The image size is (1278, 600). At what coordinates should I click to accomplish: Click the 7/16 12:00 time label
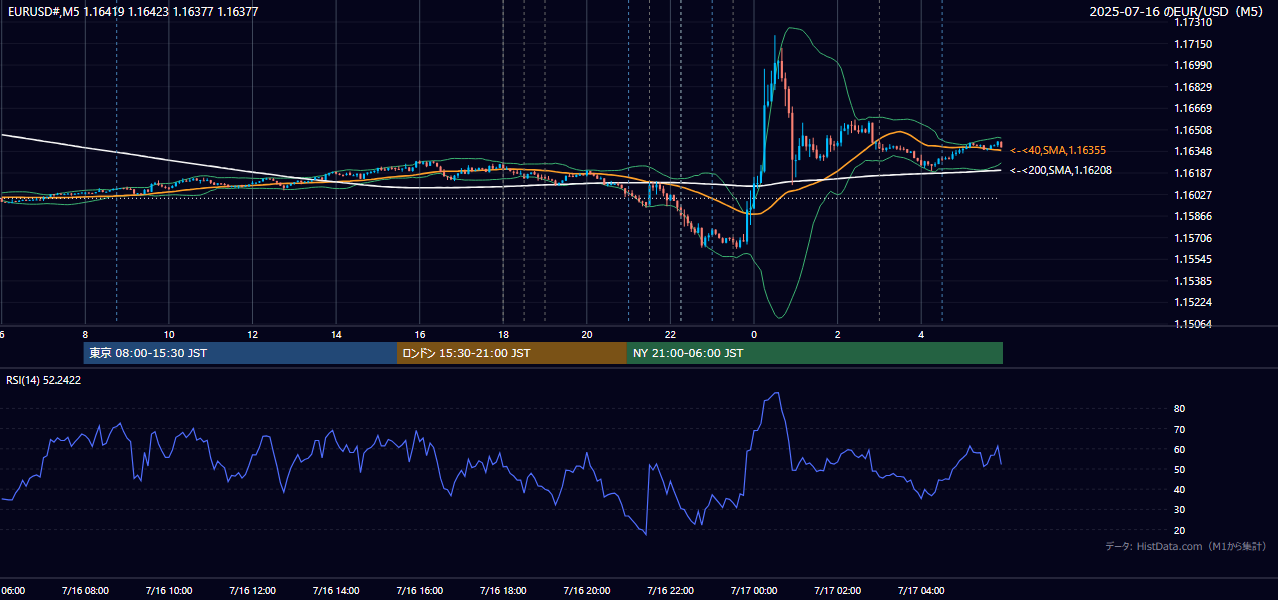pos(252,591)
